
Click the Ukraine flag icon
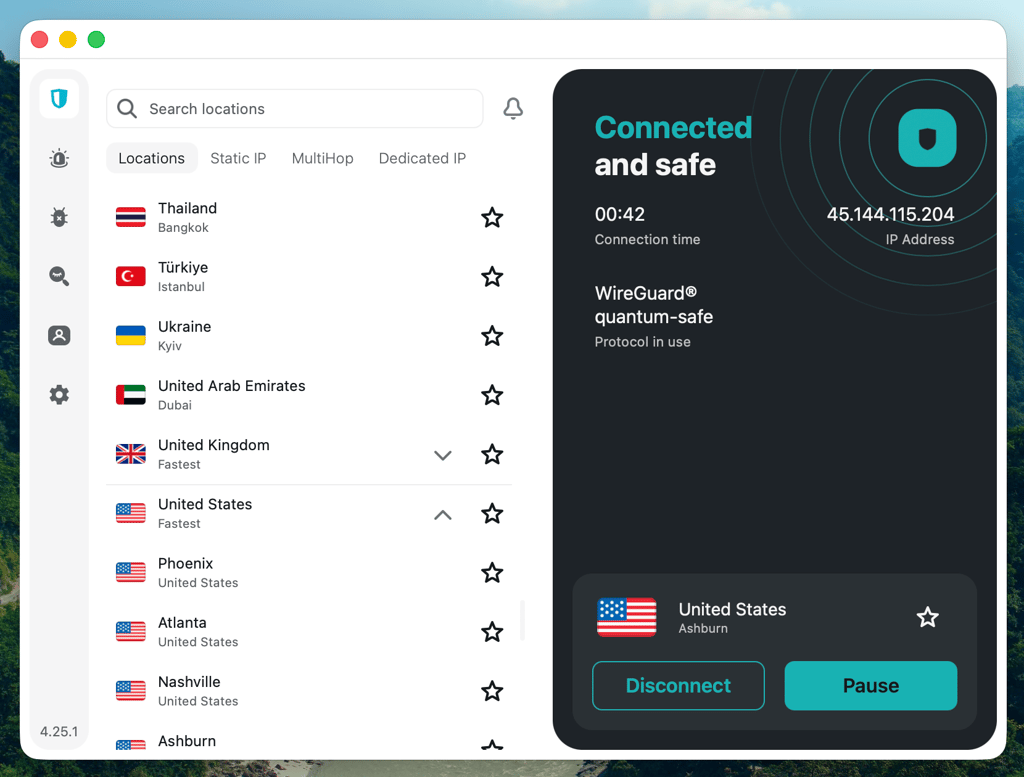click(x=131, y=336)
